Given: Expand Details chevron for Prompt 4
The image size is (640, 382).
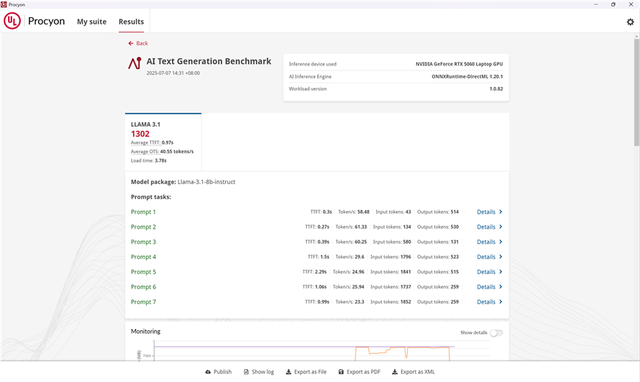Looking at the screenshot, I should 501,257.
